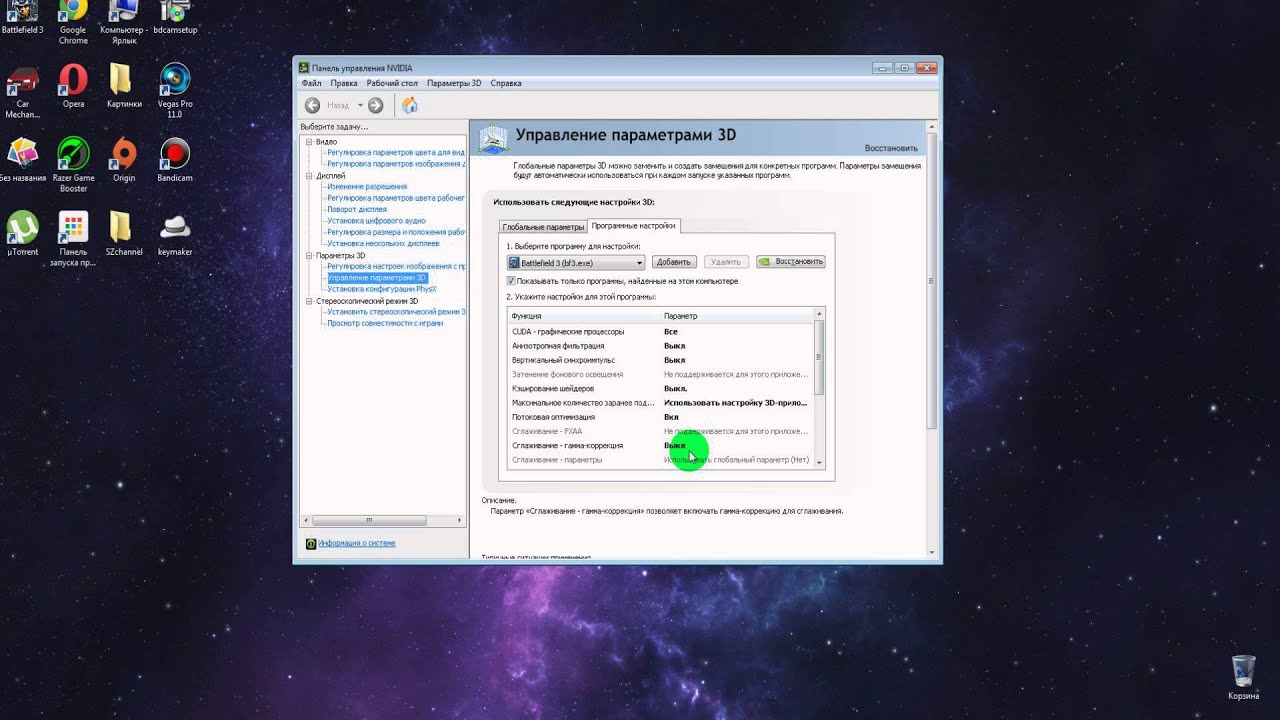The image size is (1280, 720).
Task: Click the NVIDIA icon in the title bar
Action: click(x=304, y=68)
